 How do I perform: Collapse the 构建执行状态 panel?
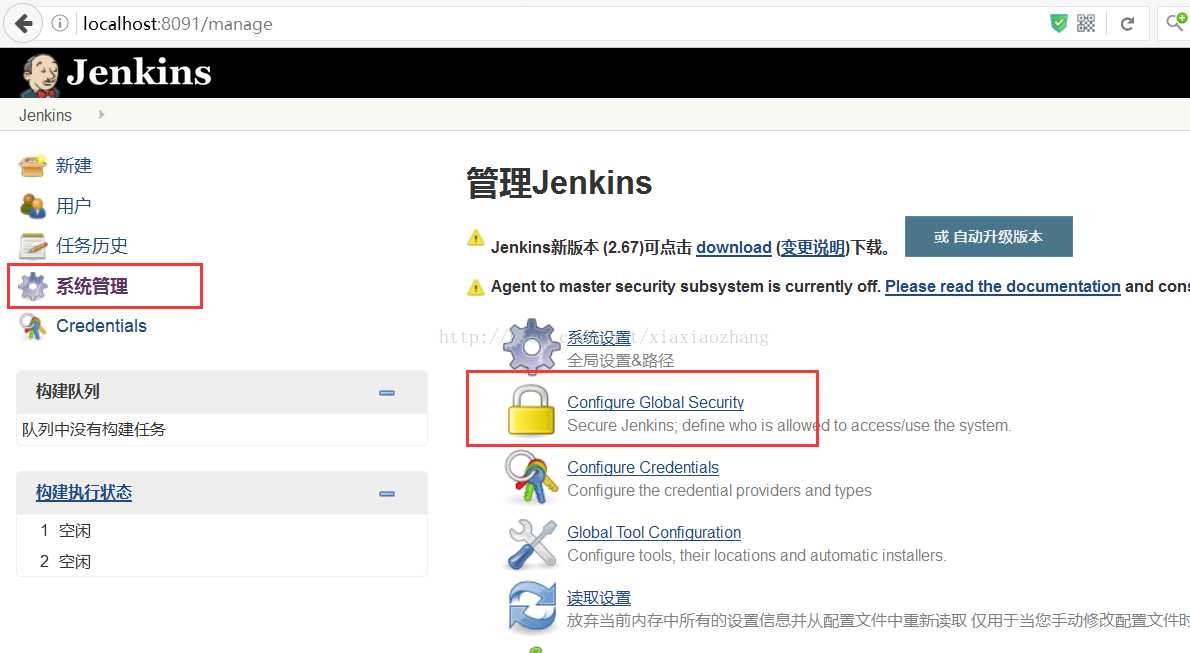pyautogui.click(x=387, y=494)
